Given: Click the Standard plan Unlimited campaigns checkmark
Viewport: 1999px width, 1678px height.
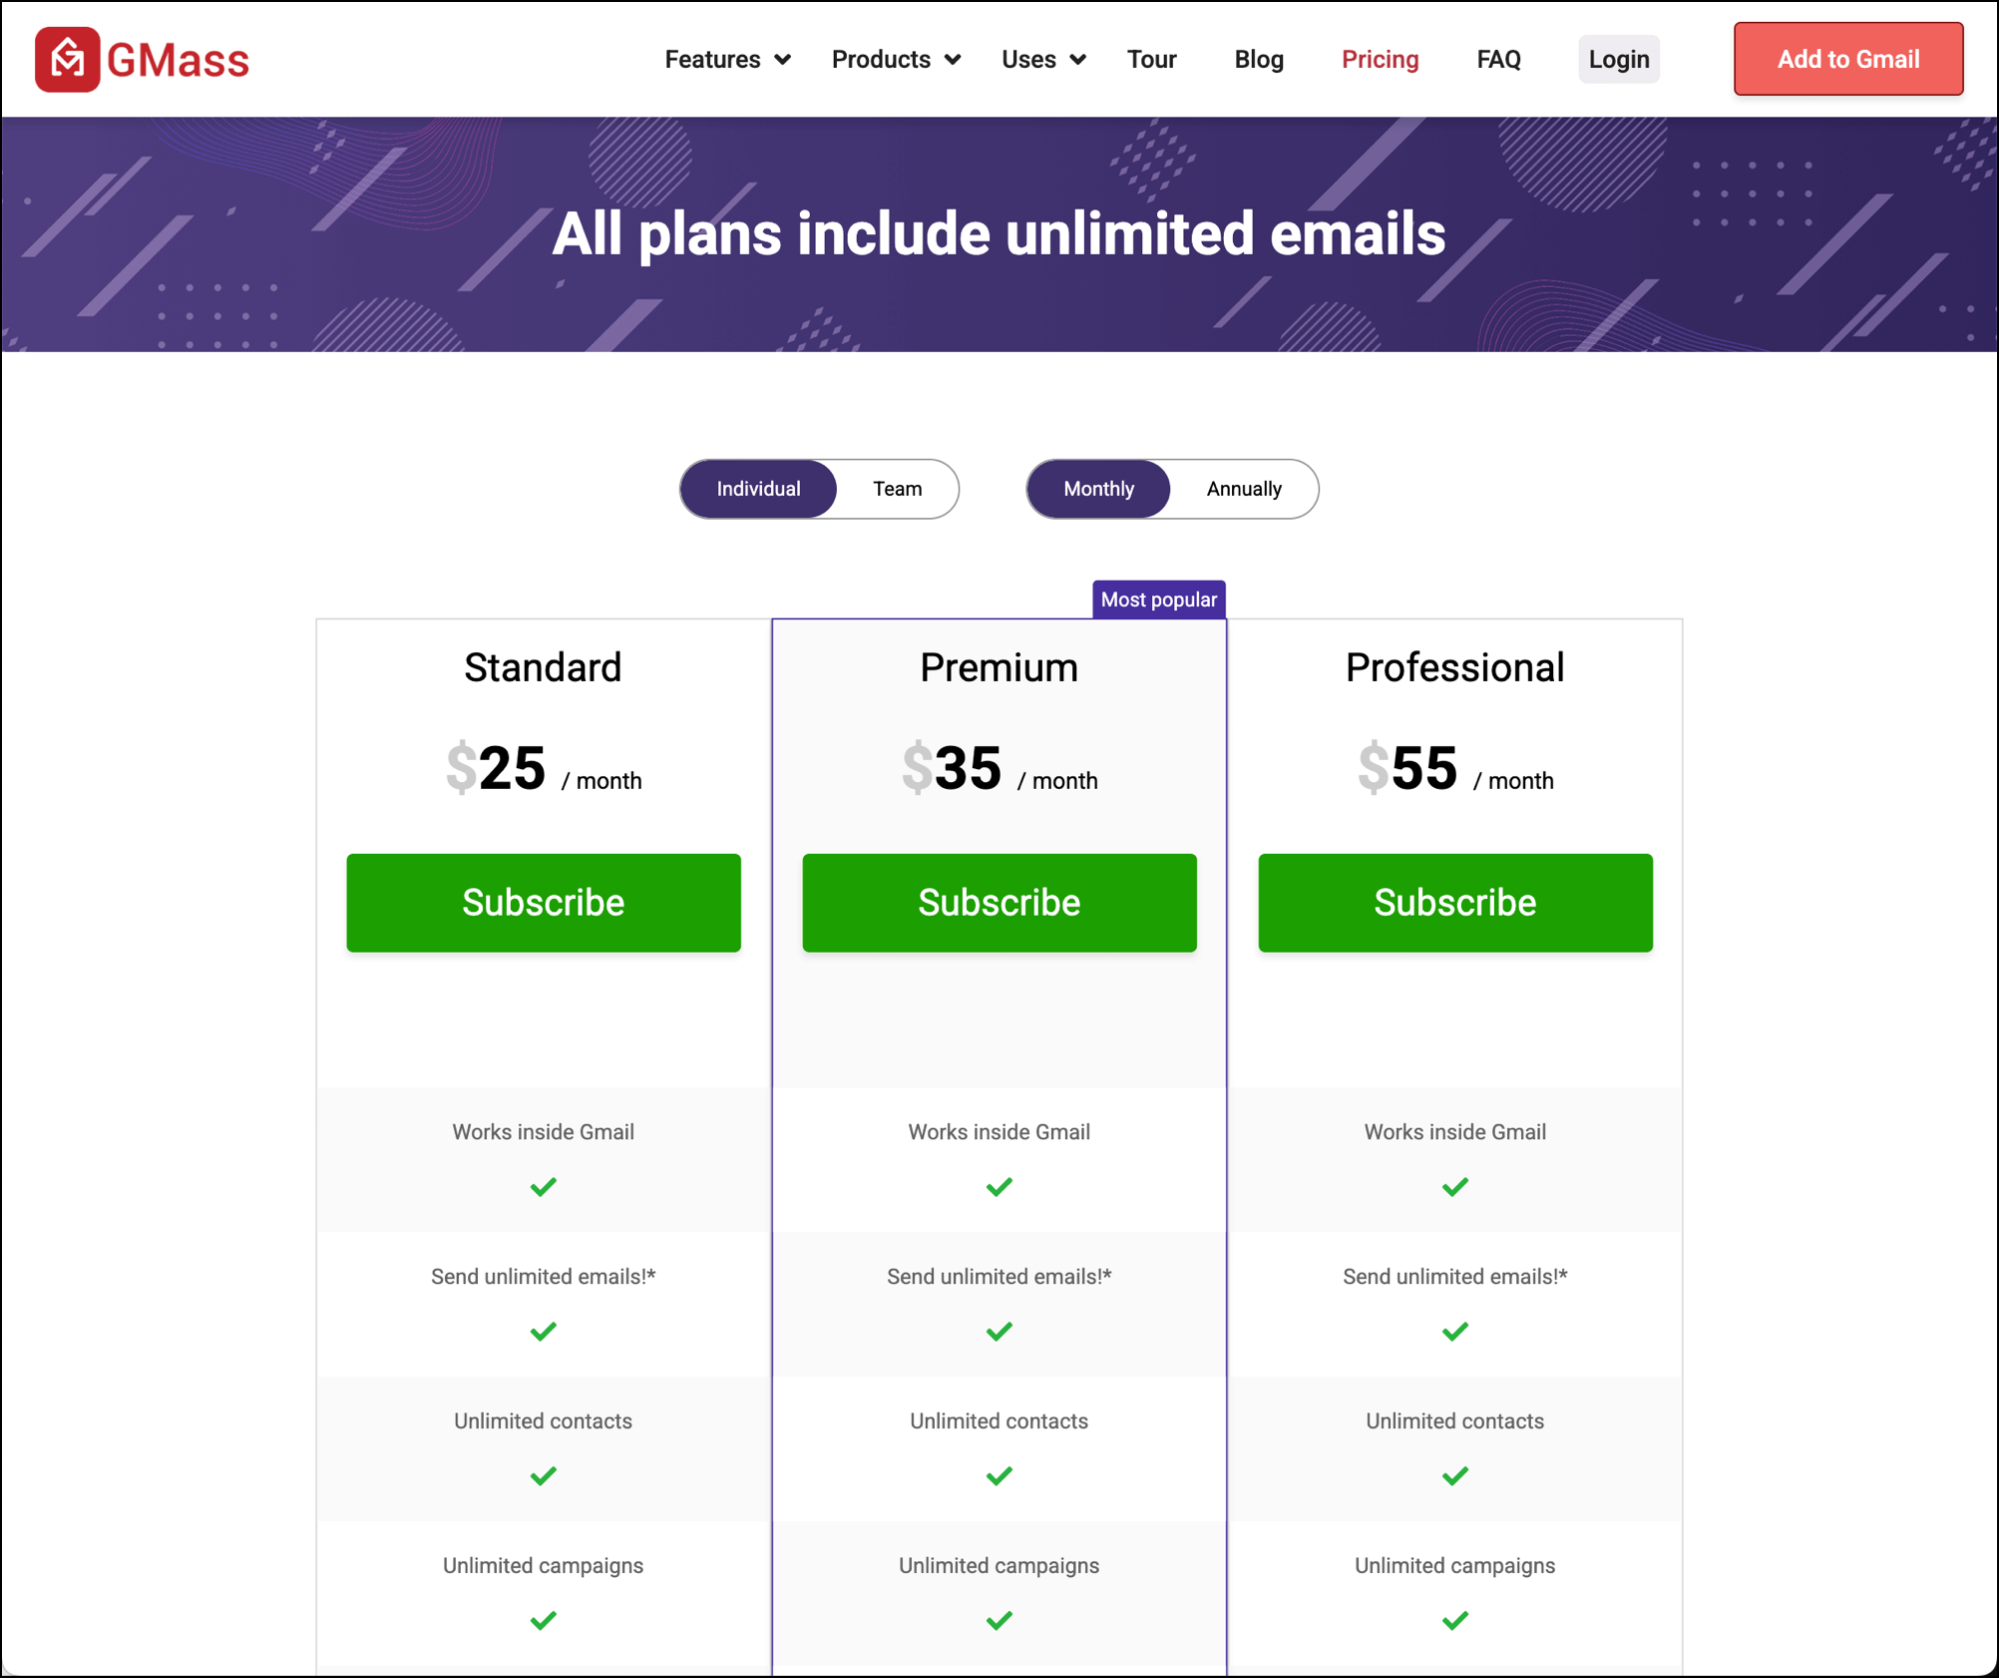Looking at the screenshot, I should (543, 1620).
